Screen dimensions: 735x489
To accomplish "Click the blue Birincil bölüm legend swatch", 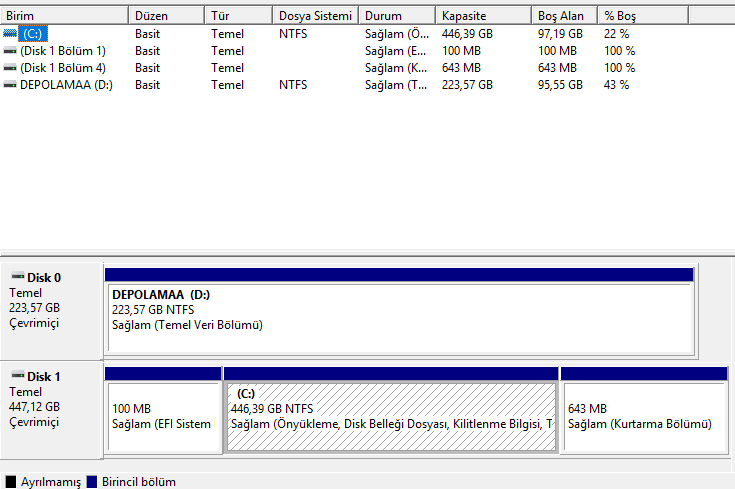I will (x=92, y=482).
